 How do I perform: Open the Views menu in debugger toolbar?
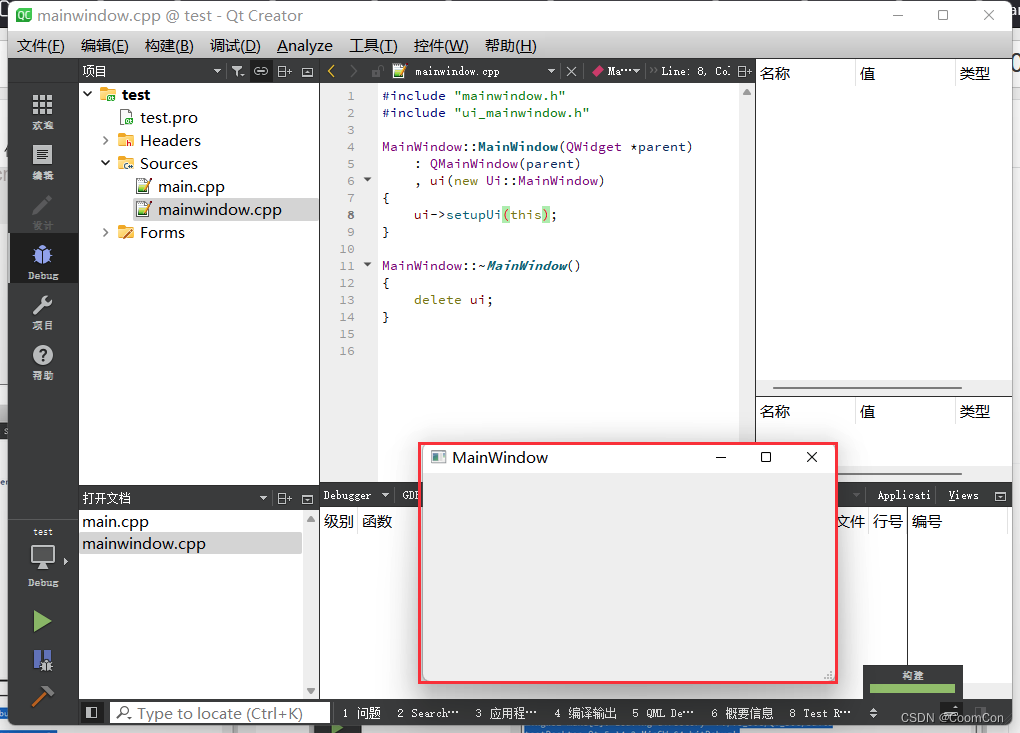click(x=963, y=496)
